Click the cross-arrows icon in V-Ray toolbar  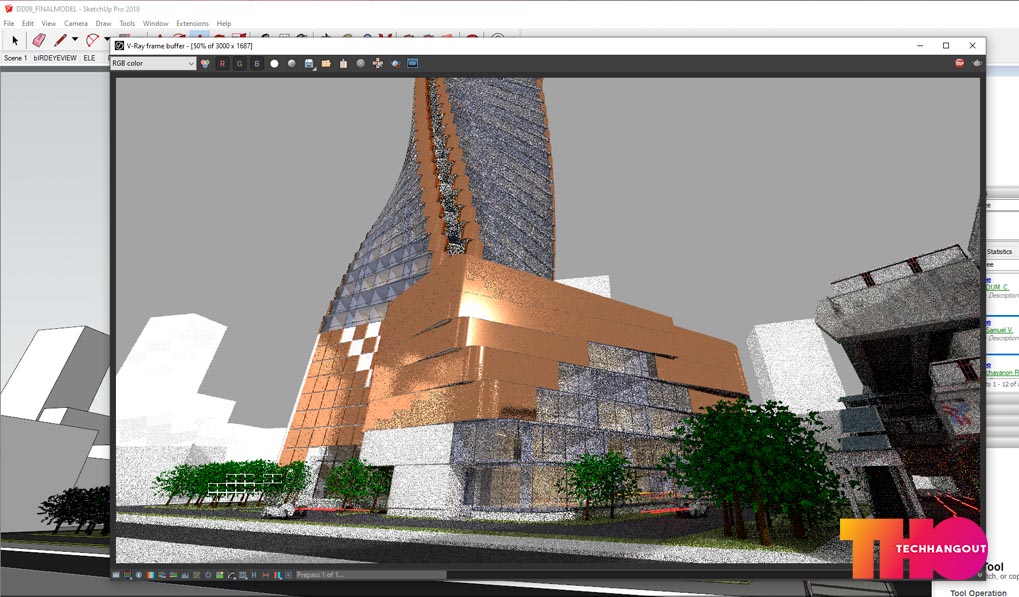click(x=378, y=64)
